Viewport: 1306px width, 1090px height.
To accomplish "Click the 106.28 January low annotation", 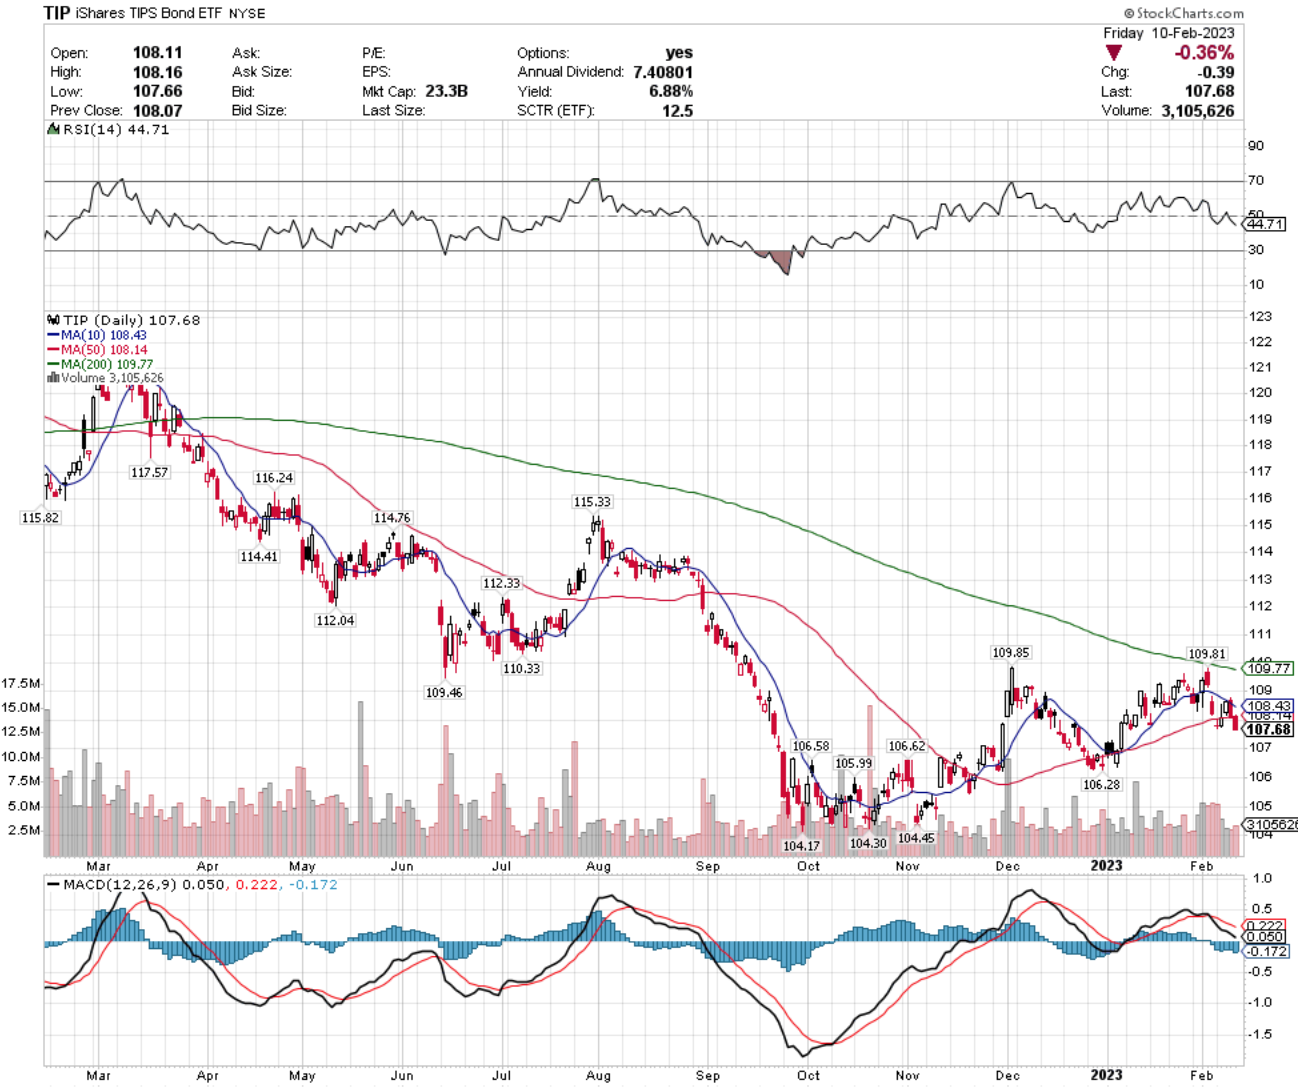I will (x=1101, y=785).
